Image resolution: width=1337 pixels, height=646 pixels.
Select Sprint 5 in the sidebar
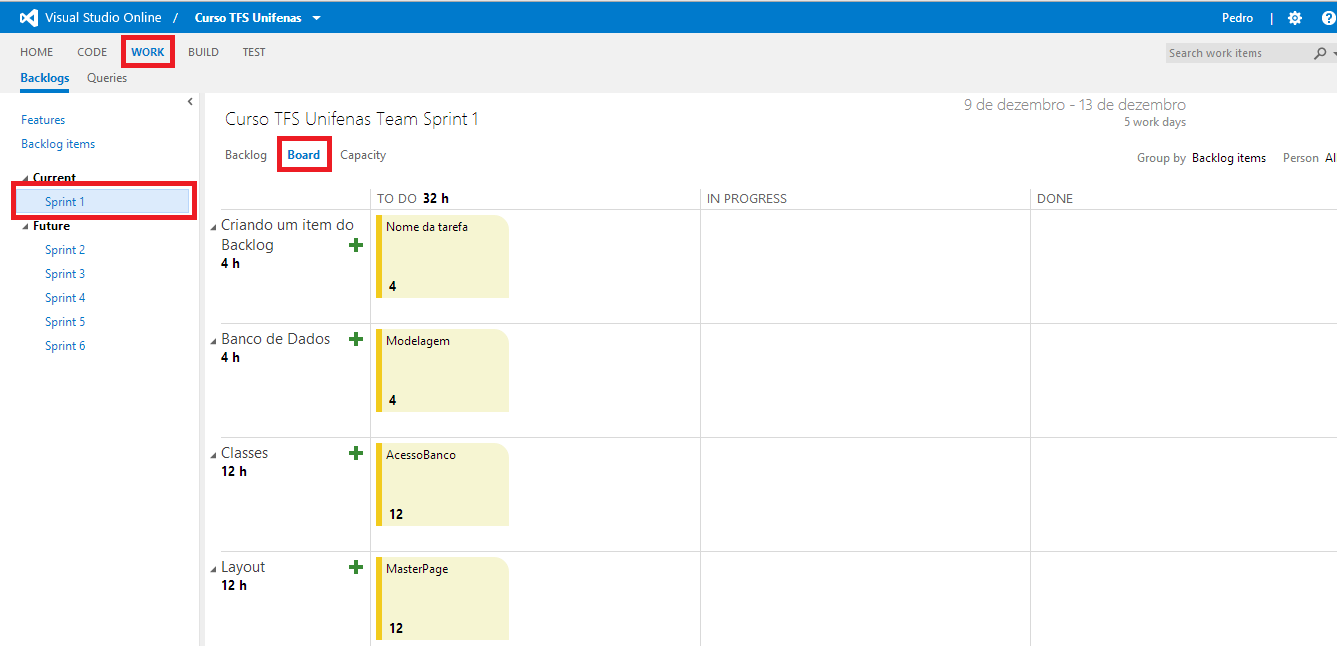point(65,322)
